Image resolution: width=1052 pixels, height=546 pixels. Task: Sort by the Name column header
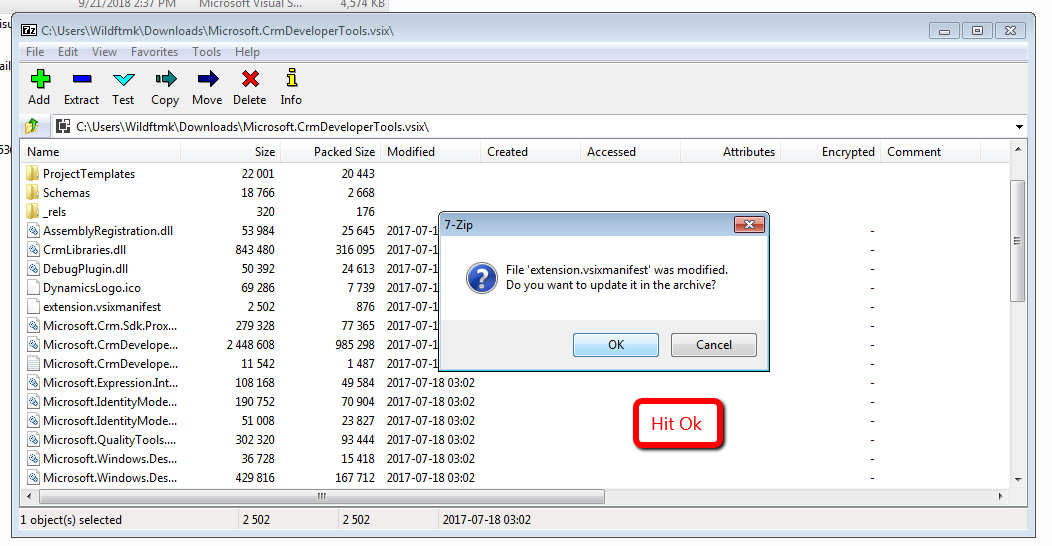coord(101,152)
